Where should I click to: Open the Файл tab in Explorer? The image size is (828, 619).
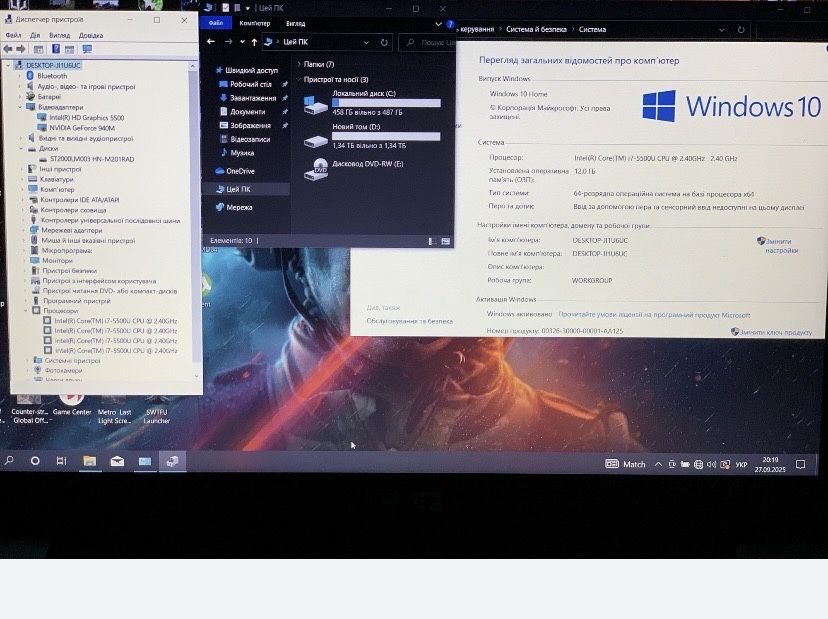pyautogui.click(x=215, y=23)
